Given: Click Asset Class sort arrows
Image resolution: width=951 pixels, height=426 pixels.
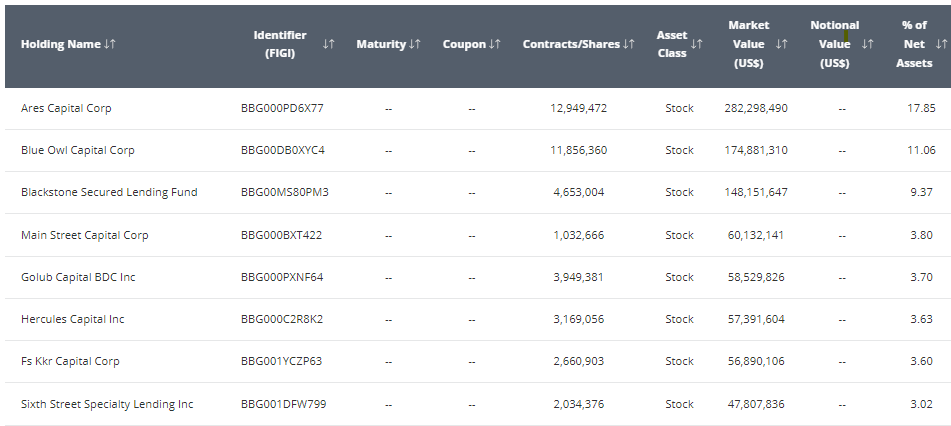Looking at the screenshot, I should (x=697, y=45).
